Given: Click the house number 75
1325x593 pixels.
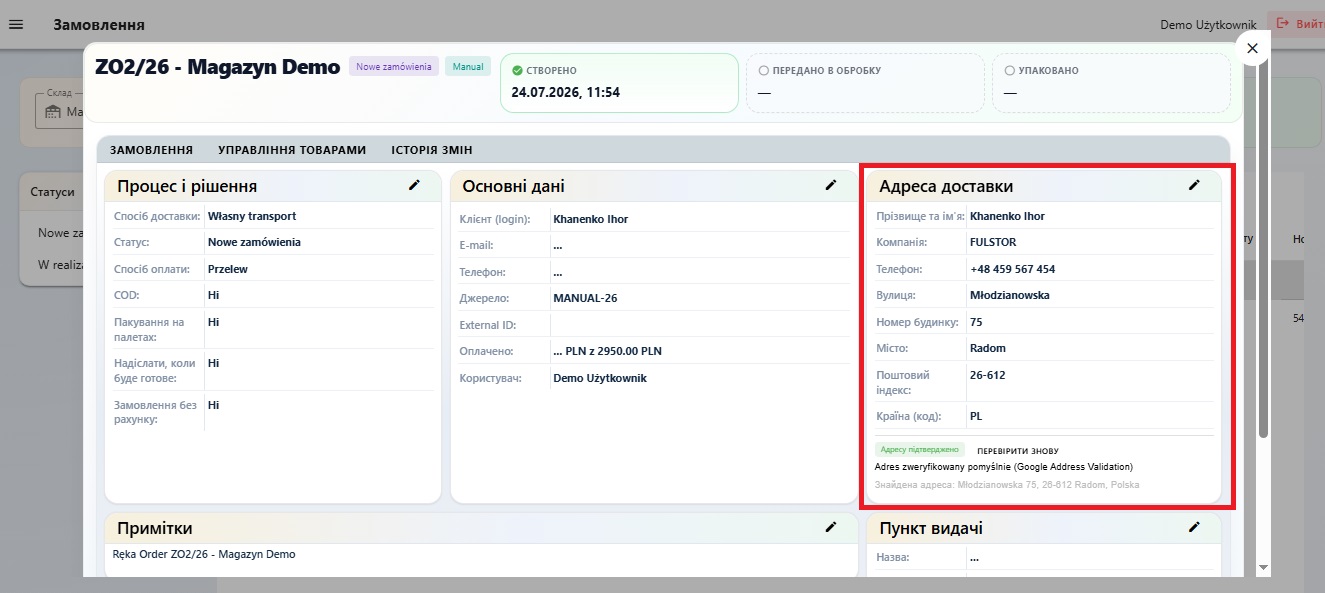Looking at the screenshot, I should (x=976, y=322).
